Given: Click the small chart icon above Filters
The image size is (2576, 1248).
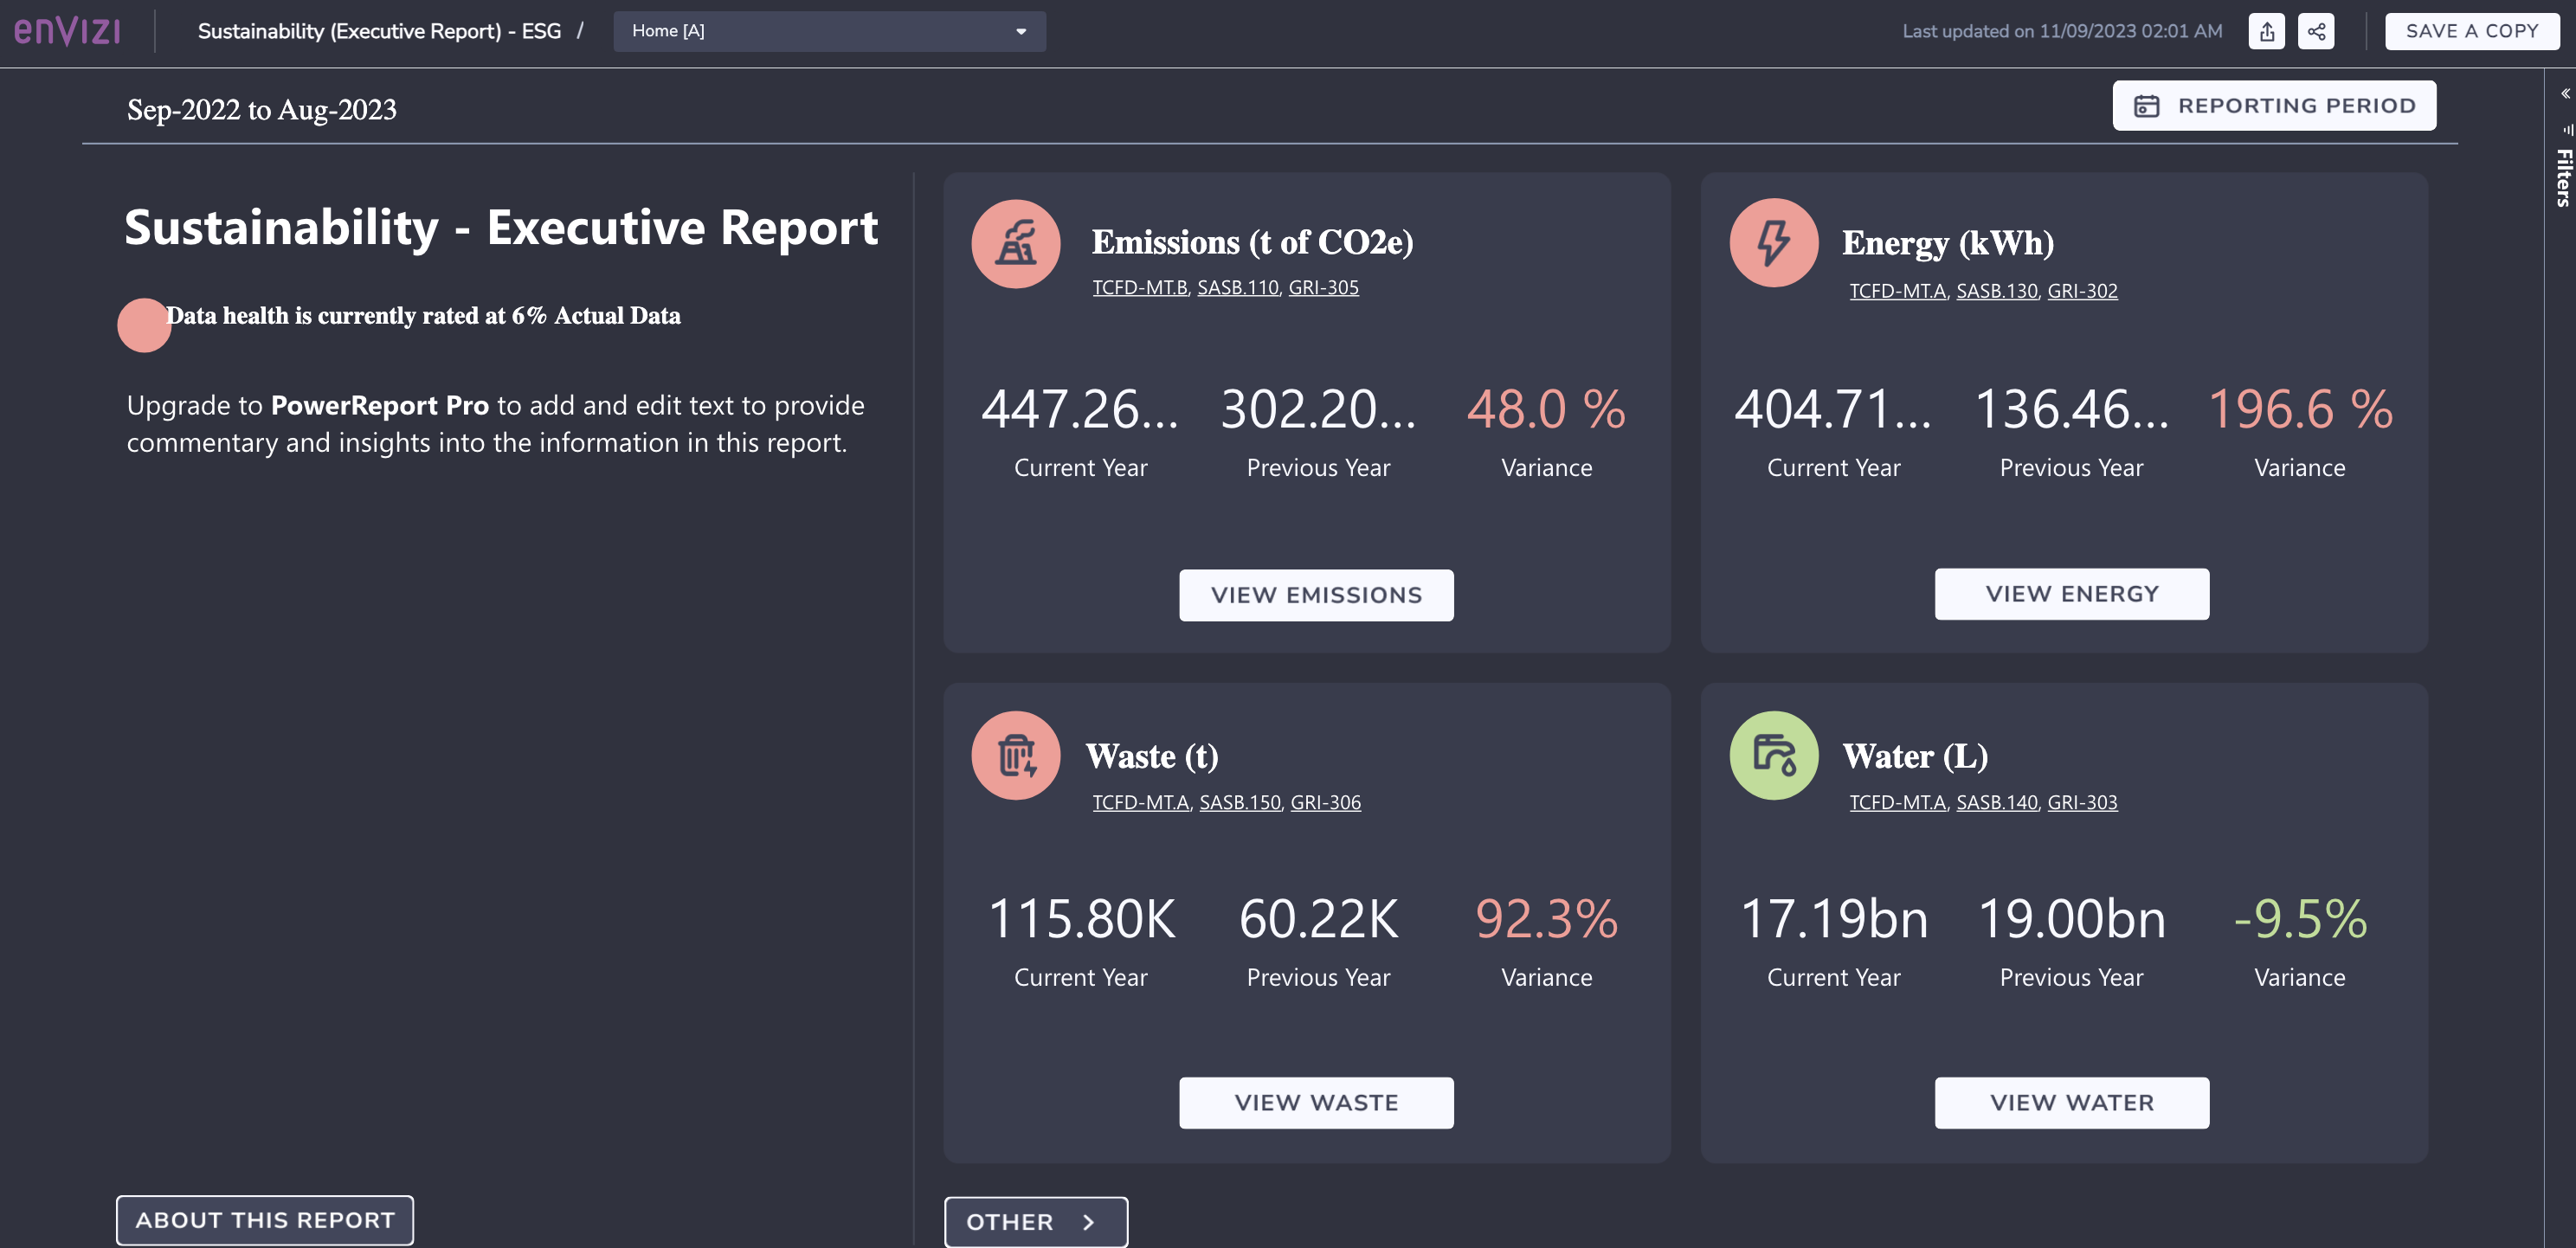Looking at the screenshot, I should pyautogui.click(x=2567, y=129).
